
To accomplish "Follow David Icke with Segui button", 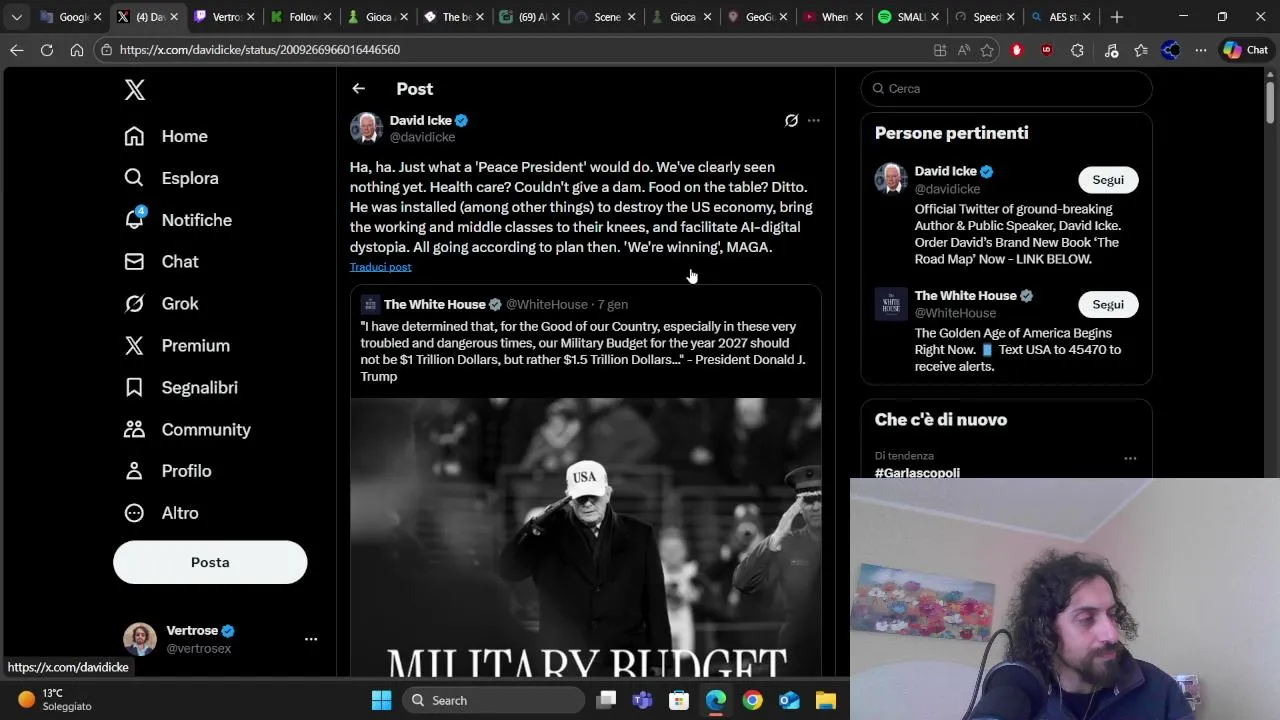I will (1108, 180).
